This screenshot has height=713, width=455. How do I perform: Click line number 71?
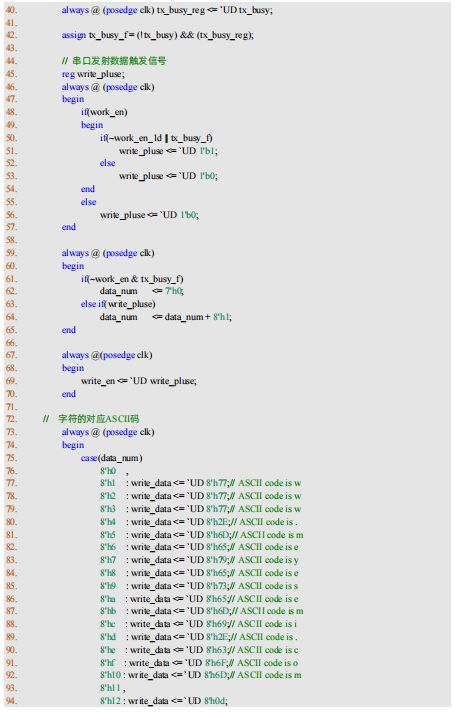pos(11,407)
